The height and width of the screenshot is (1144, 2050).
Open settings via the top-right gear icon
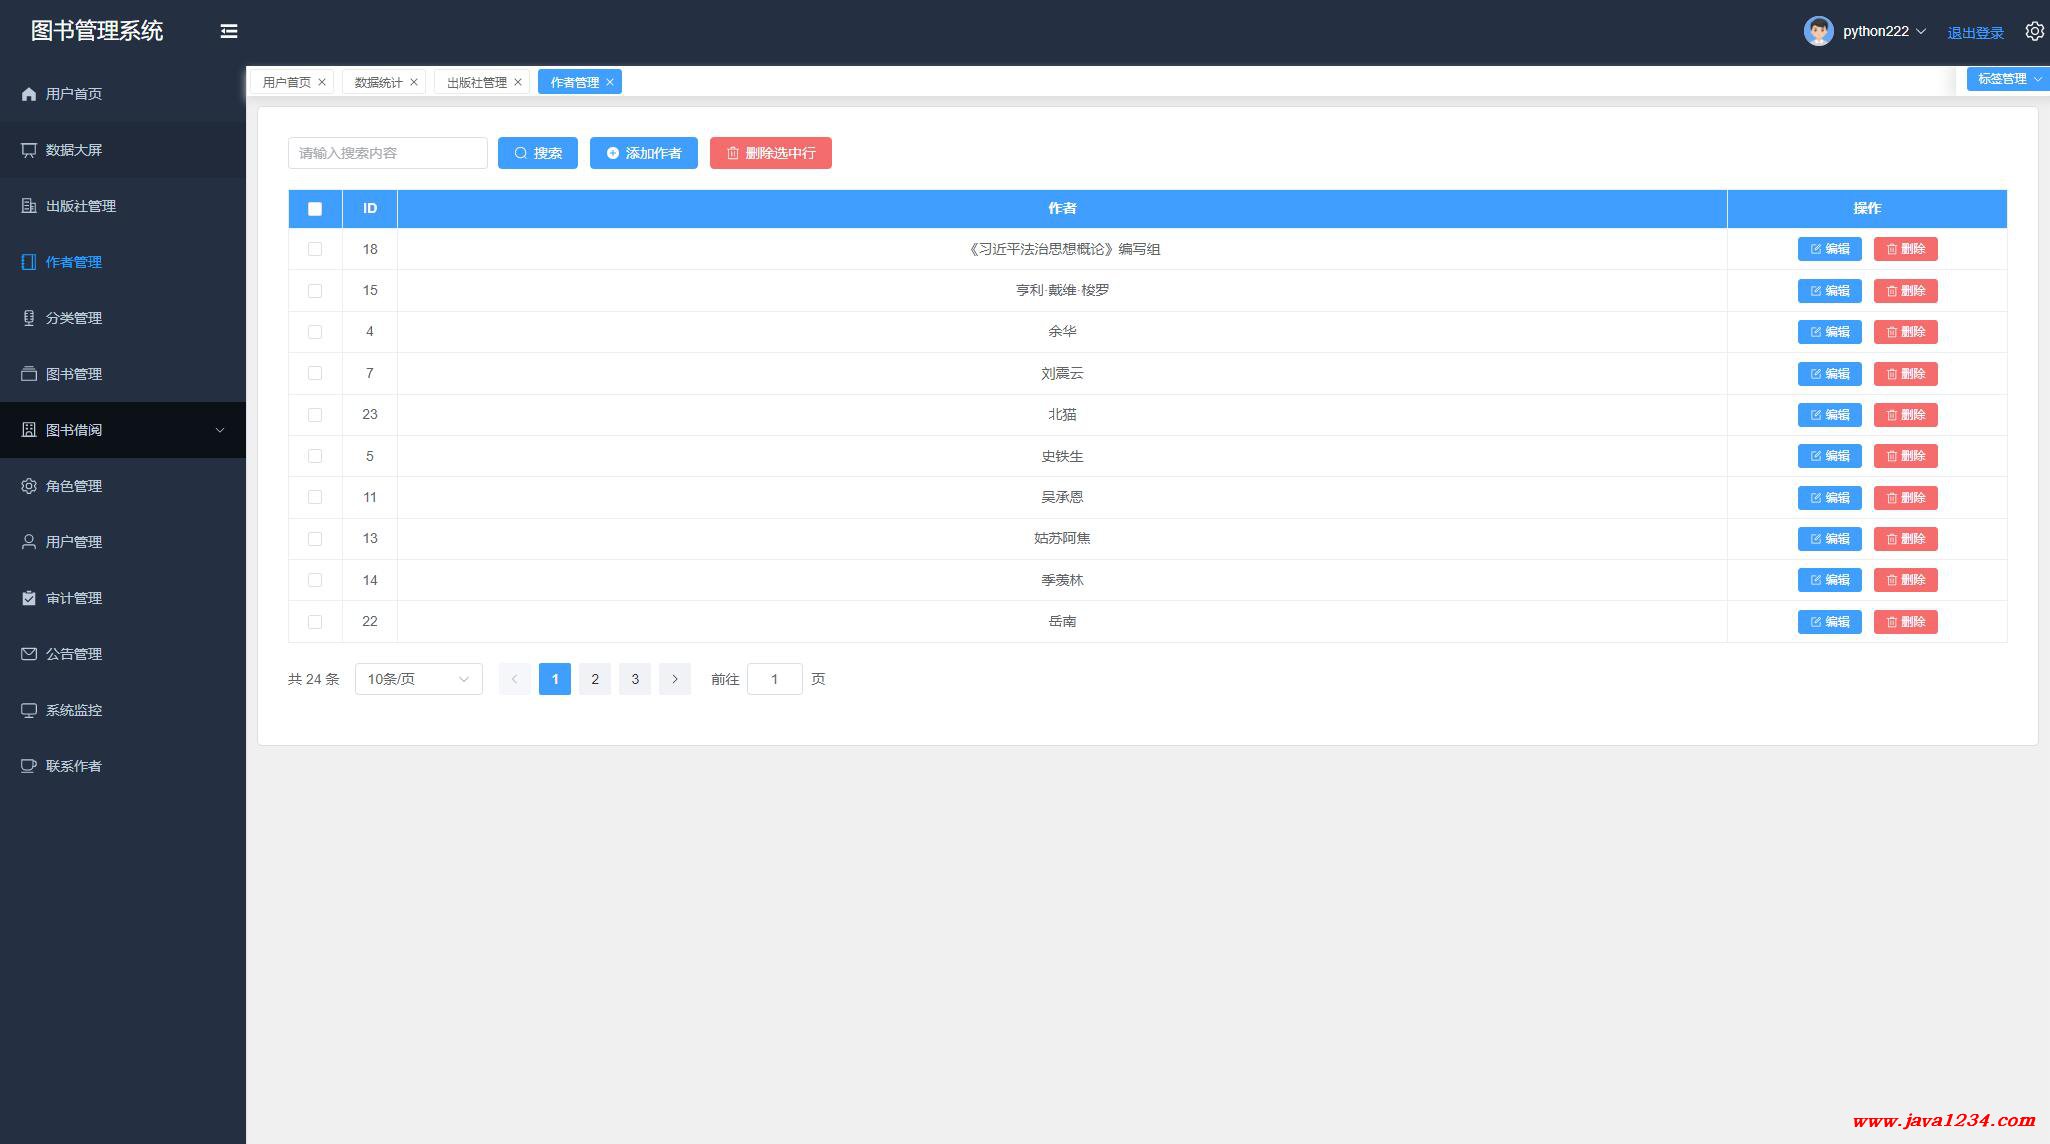pos(2034,31)
